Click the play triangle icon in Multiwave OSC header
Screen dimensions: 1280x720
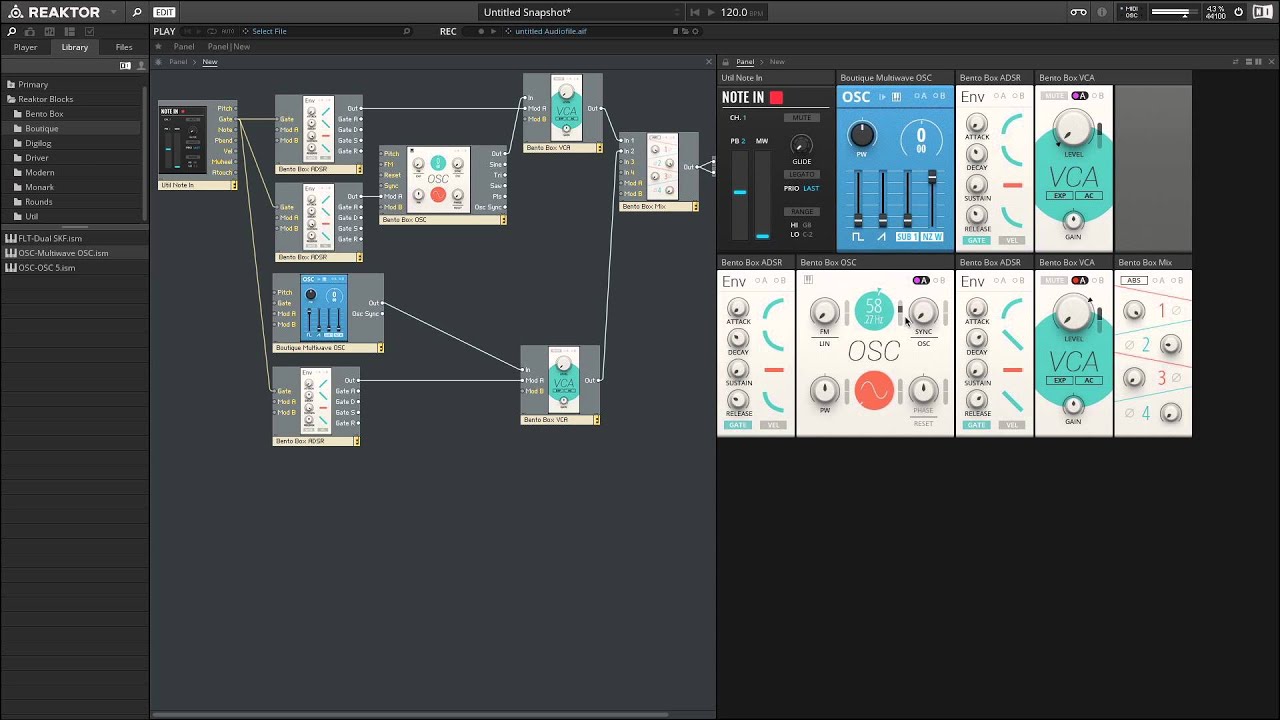882,97
